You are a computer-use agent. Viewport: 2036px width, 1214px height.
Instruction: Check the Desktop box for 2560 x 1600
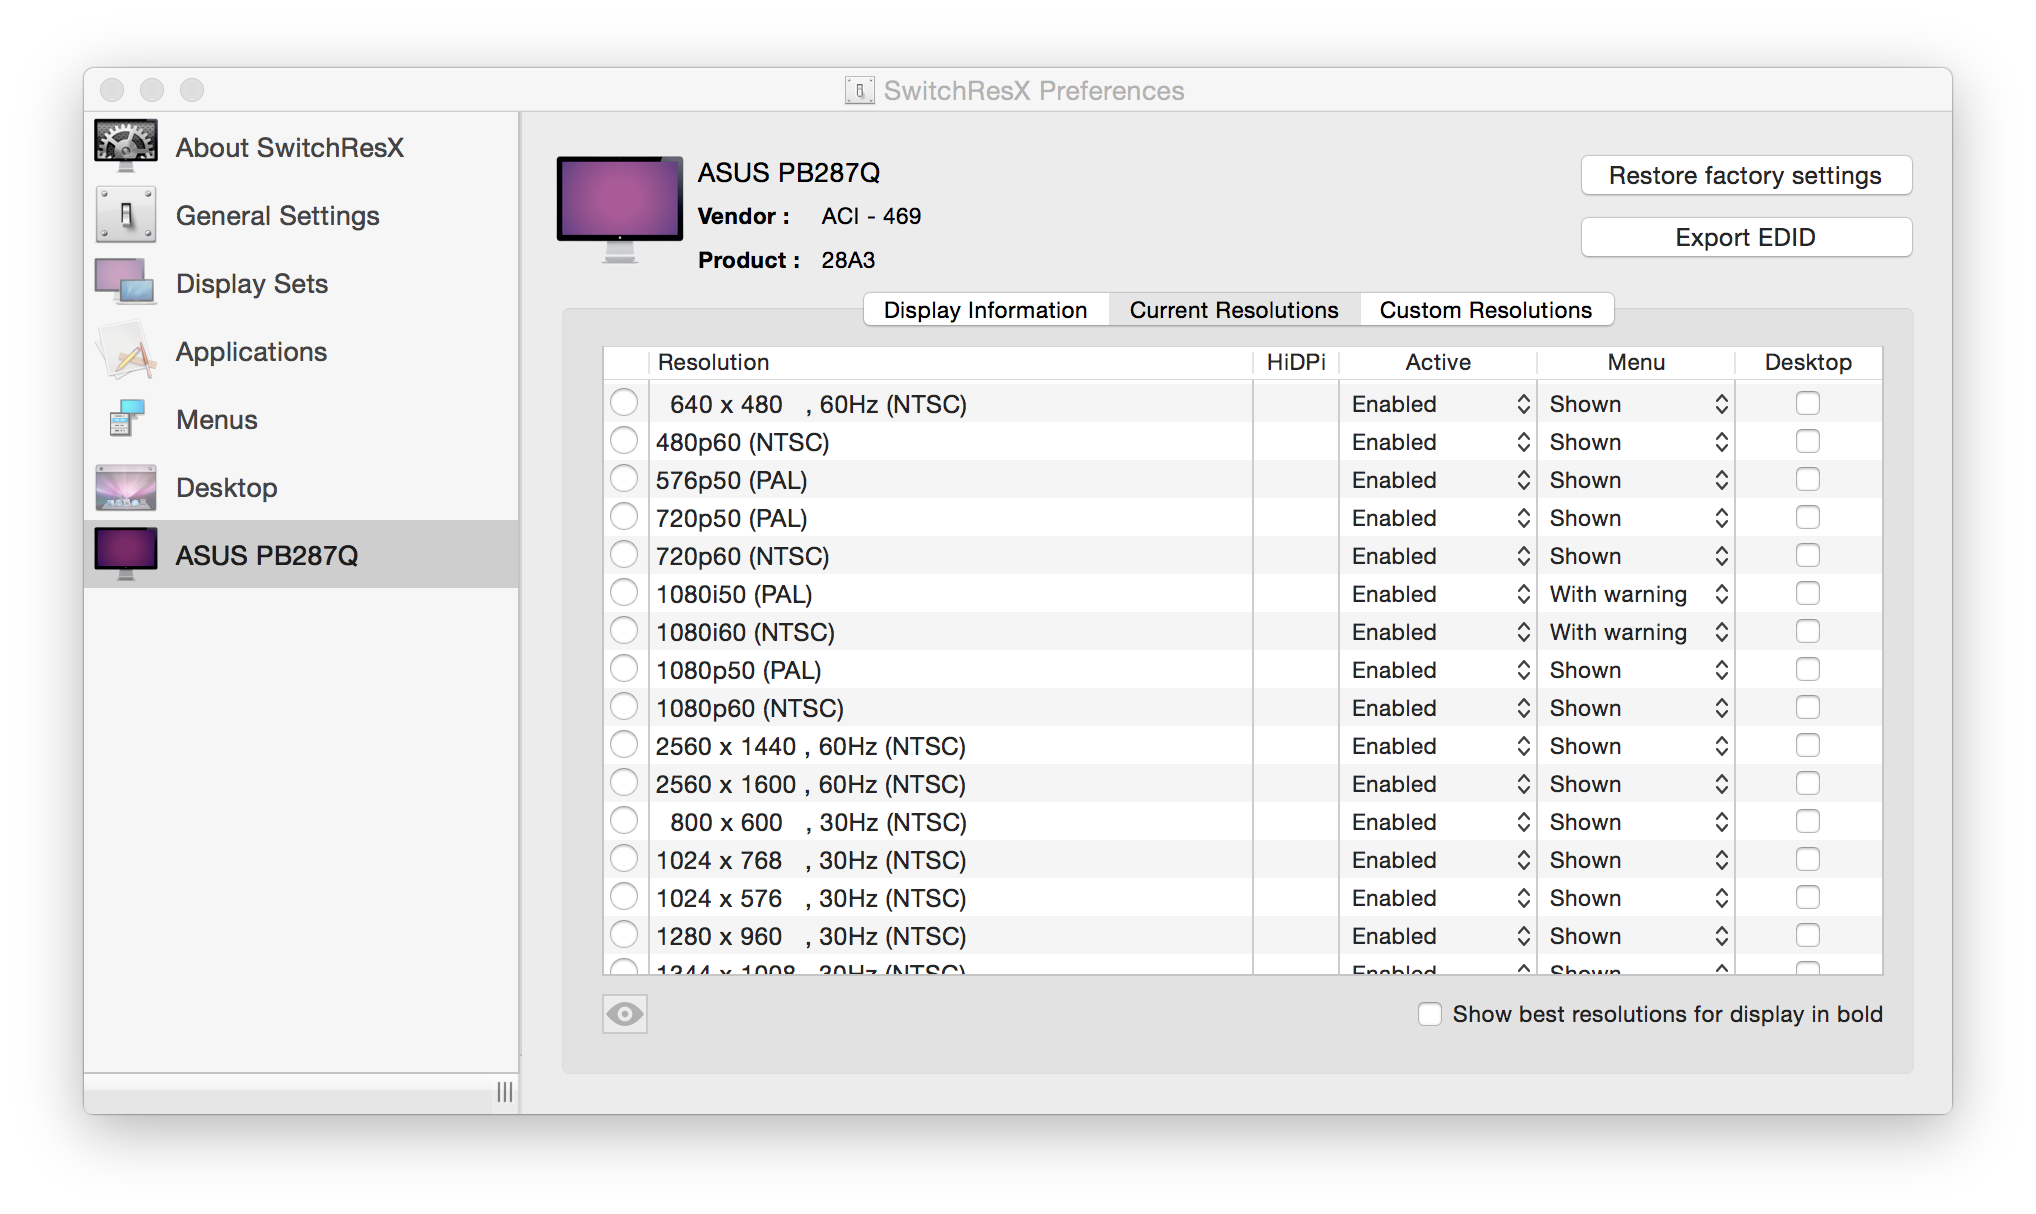pyautogui.click(x=1808, y=783)
